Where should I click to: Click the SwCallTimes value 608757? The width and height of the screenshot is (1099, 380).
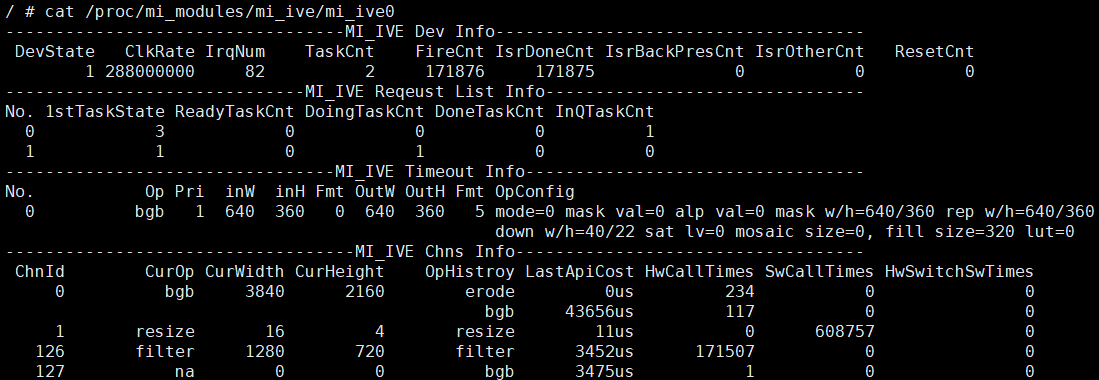tap(845, 331)
